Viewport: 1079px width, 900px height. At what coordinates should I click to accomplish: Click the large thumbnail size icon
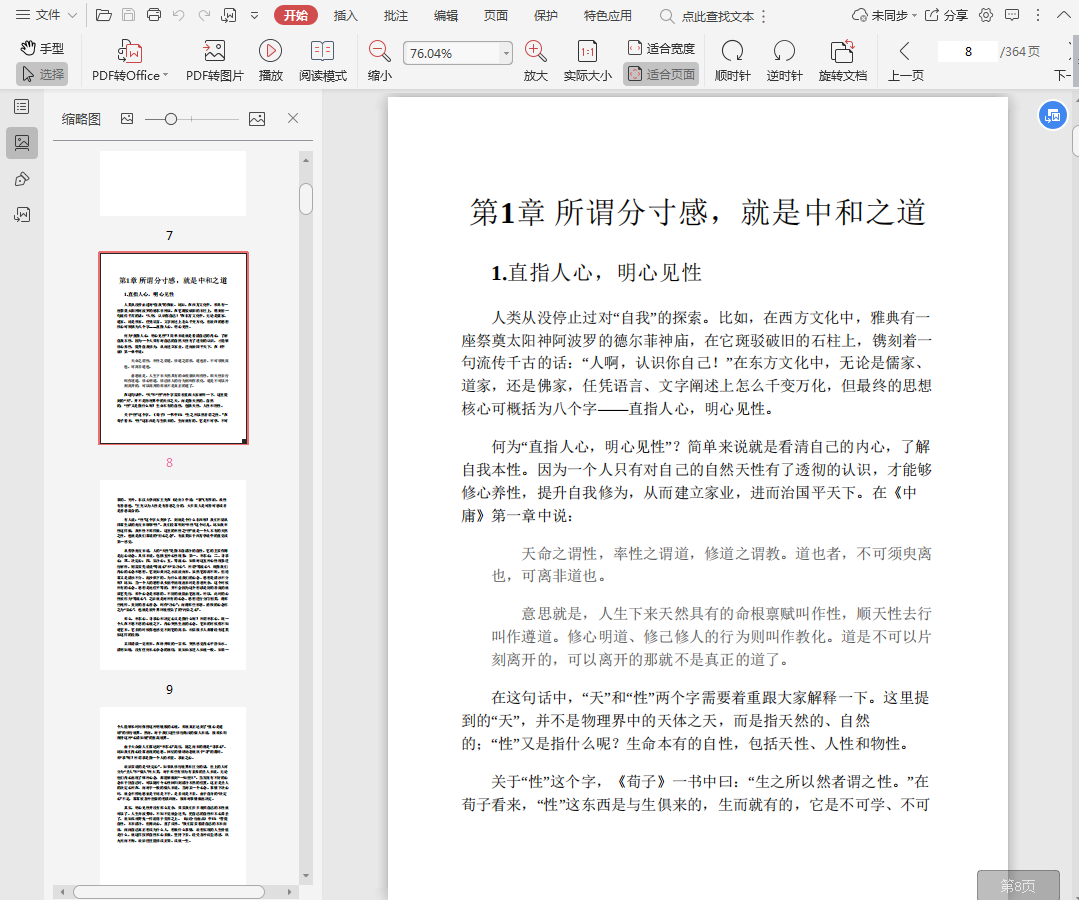point(257,118)
